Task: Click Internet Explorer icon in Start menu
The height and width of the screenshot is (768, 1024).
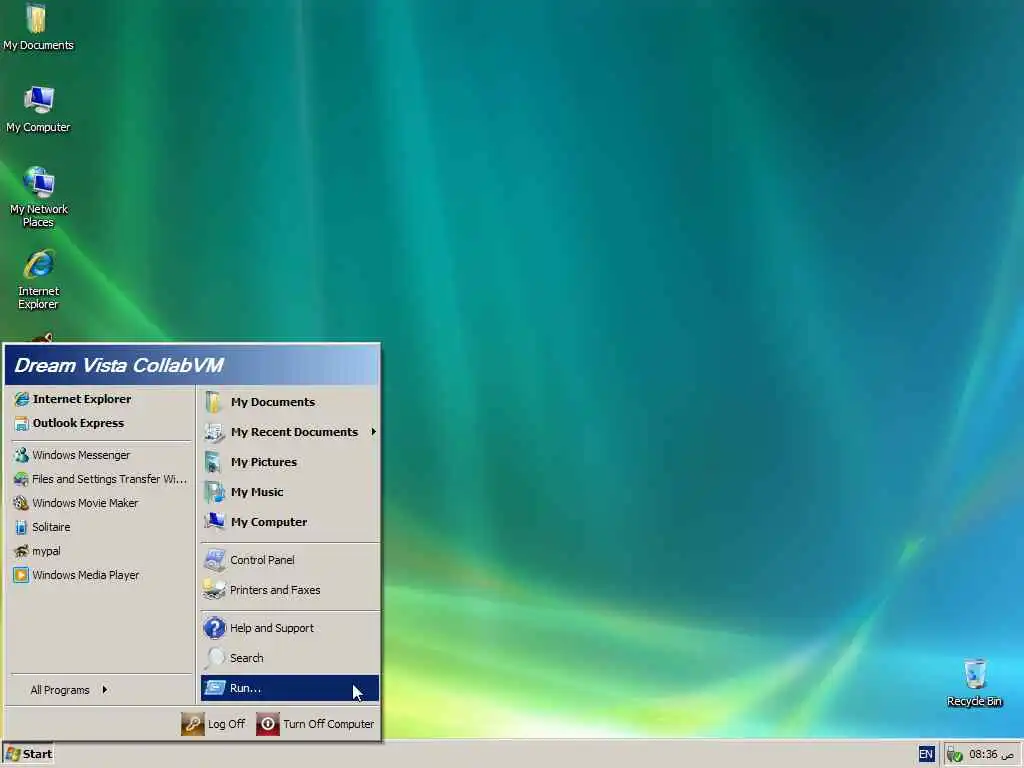Action: coord(22,399)
